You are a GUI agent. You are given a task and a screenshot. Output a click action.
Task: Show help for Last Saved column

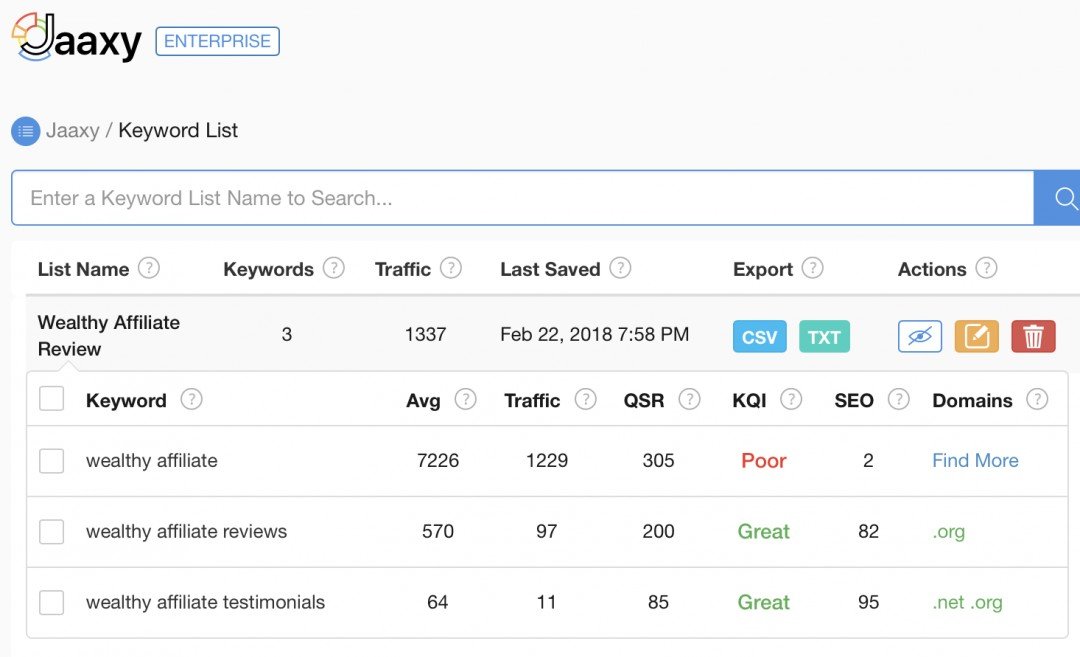620,267
